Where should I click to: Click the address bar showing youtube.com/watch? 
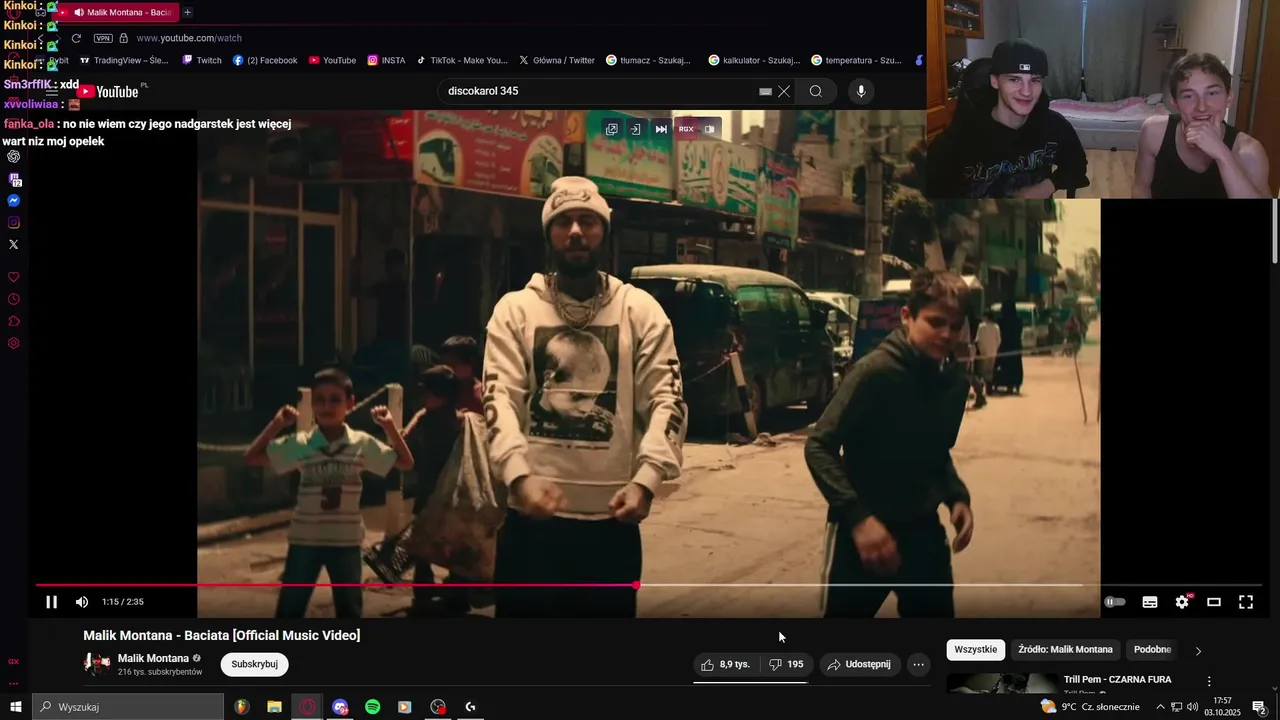[x=189, y=38]
